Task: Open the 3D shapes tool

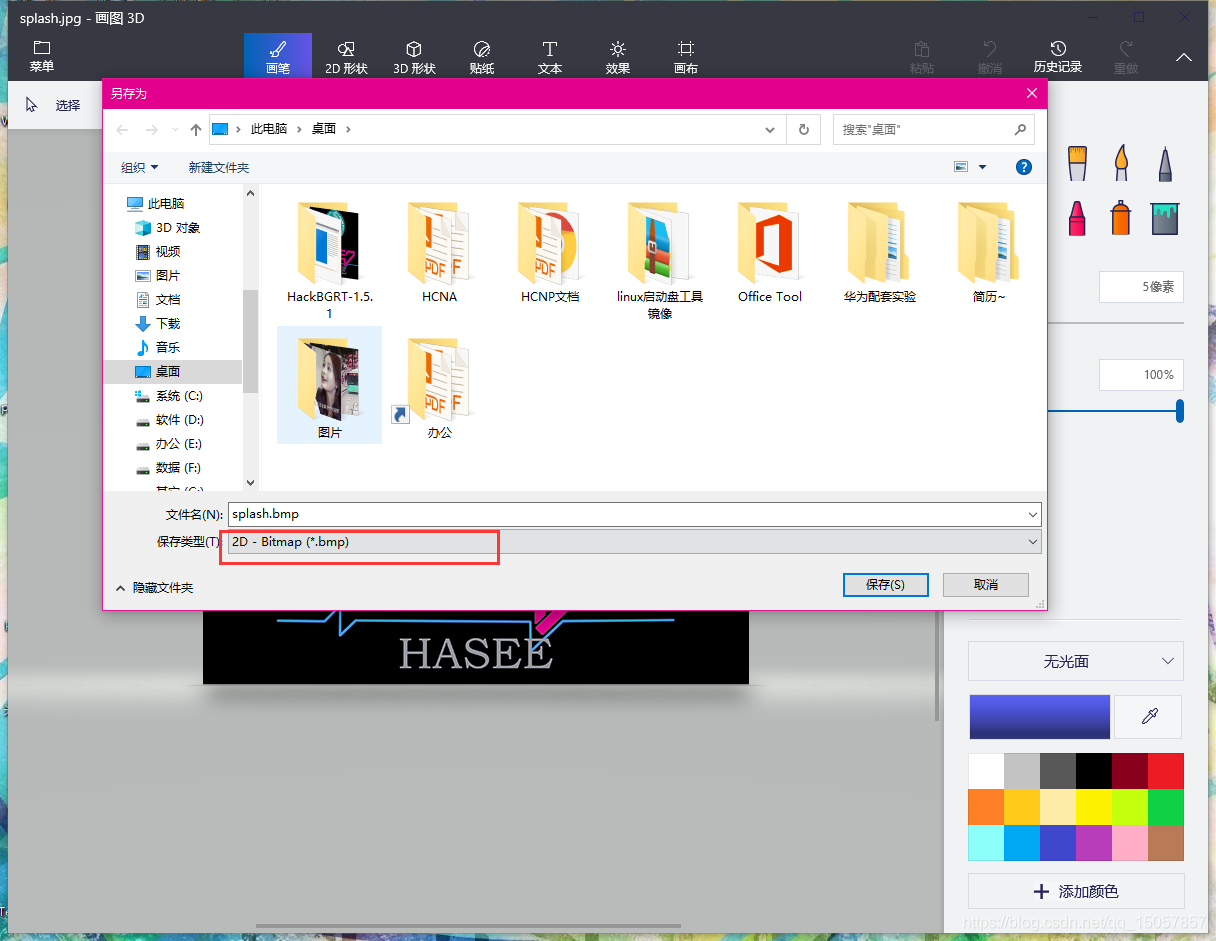Action: [415, 55]
